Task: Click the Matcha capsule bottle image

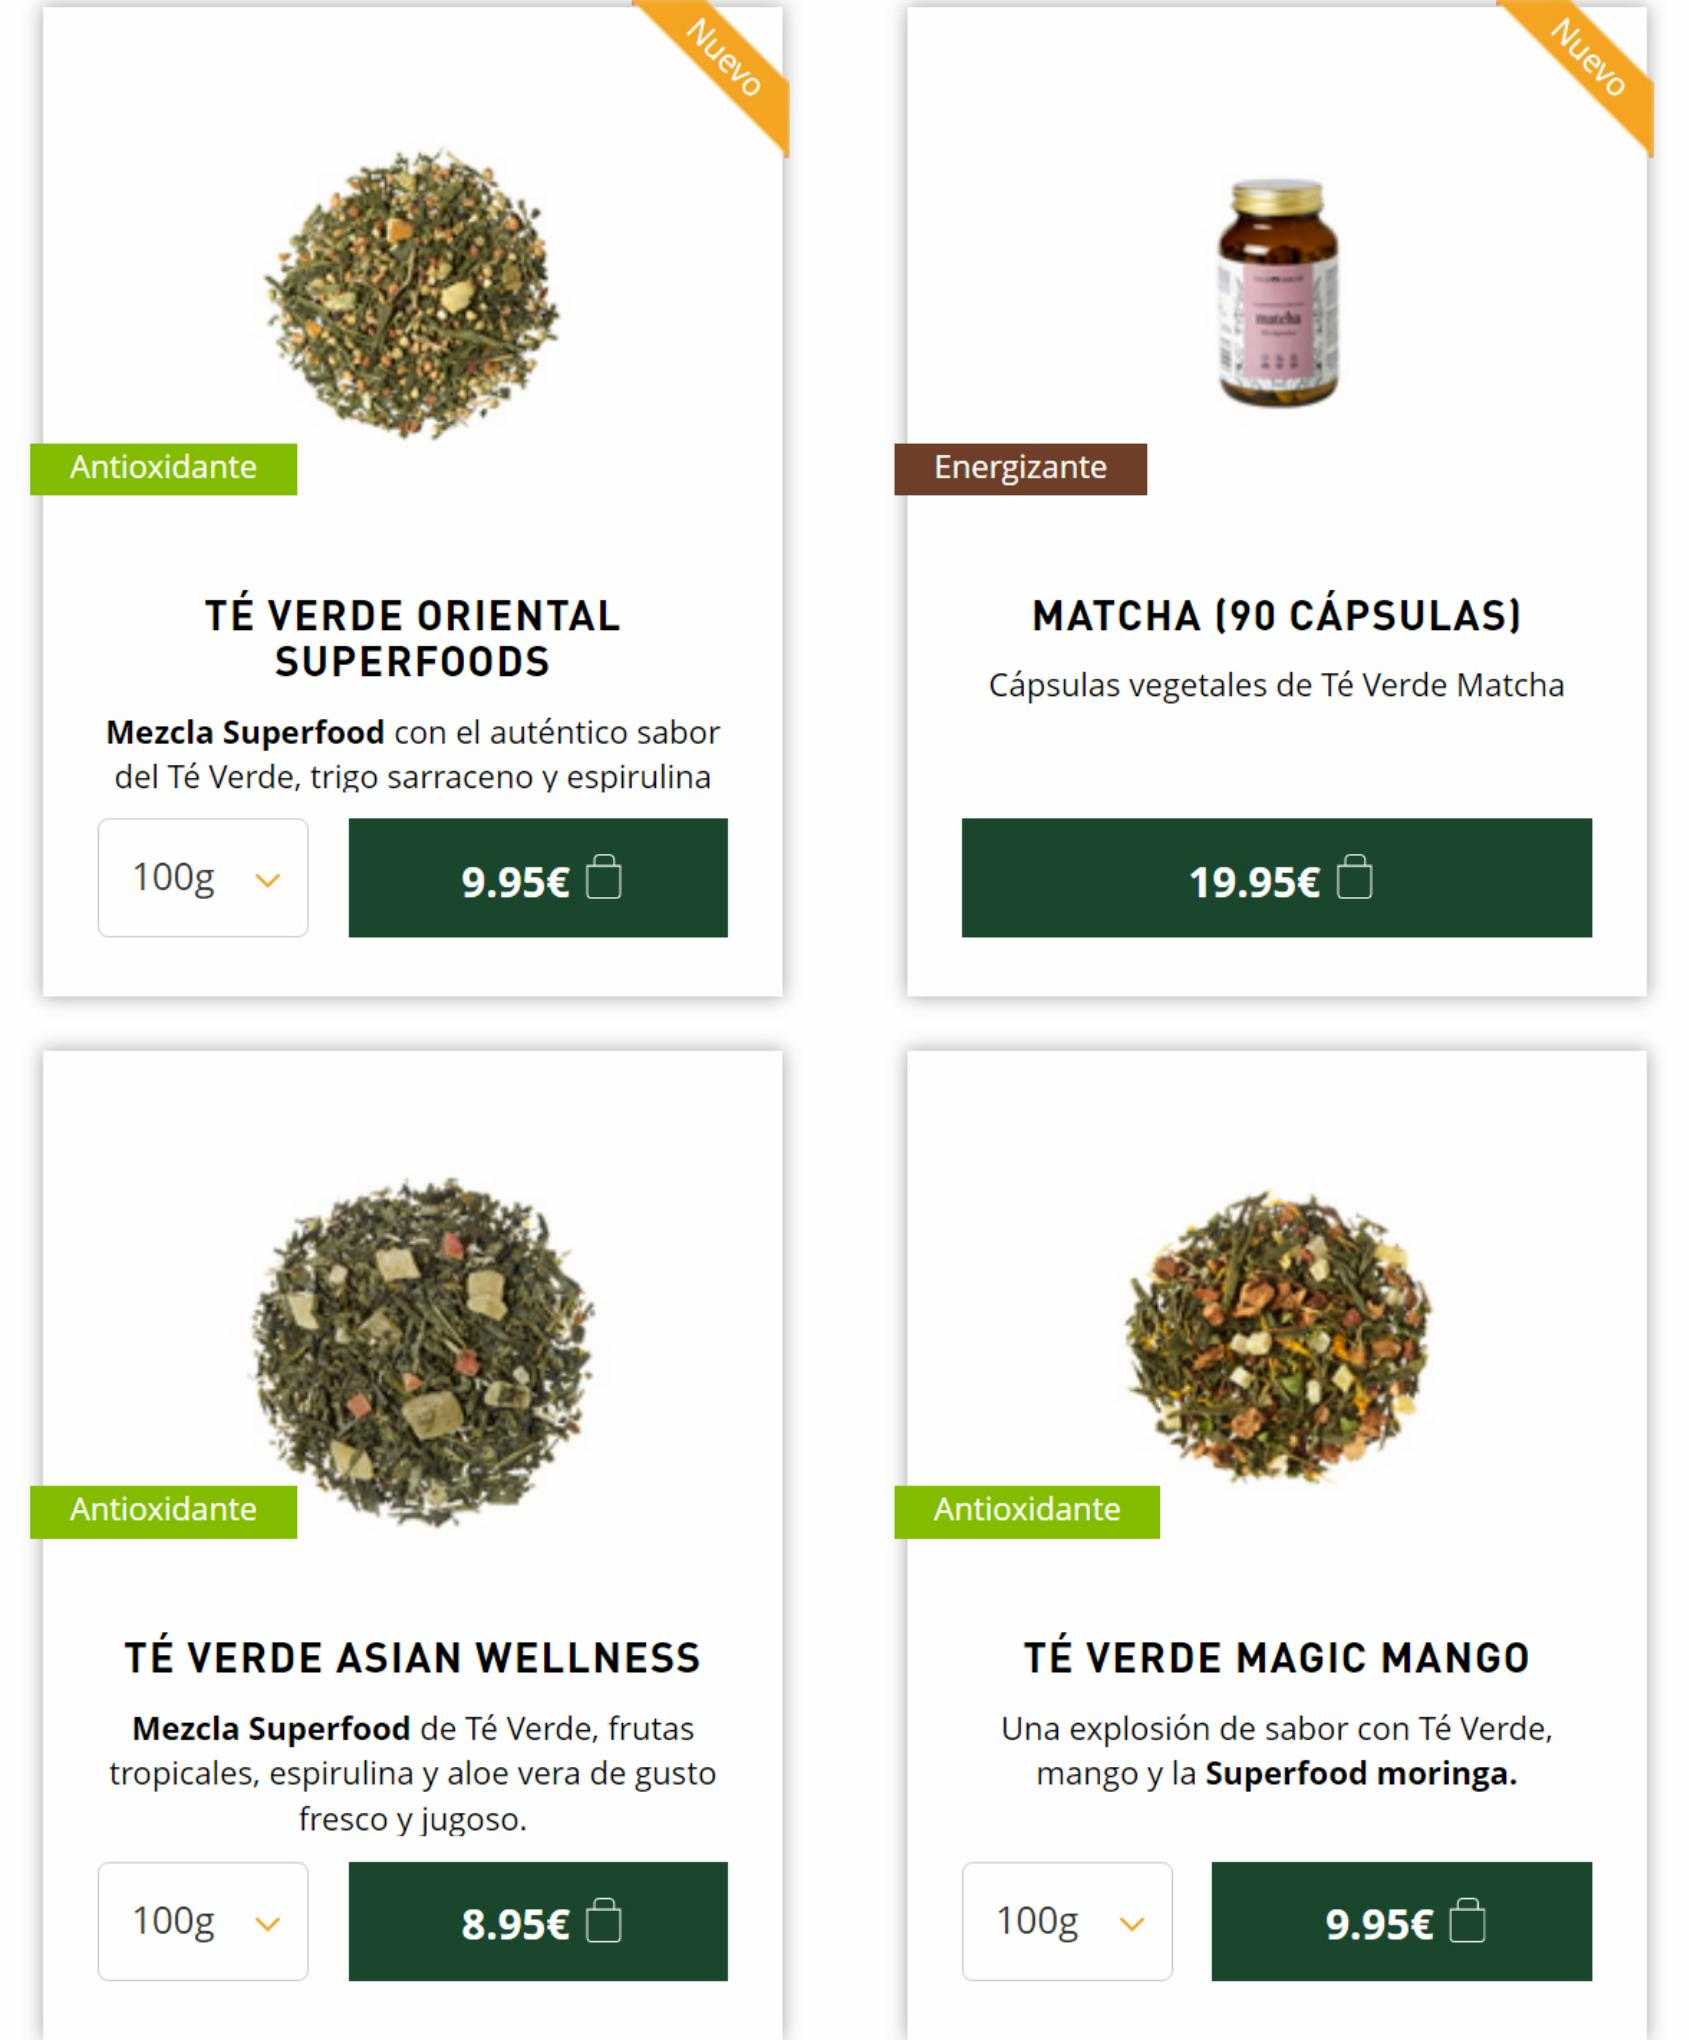Action: coord(1277,293)
